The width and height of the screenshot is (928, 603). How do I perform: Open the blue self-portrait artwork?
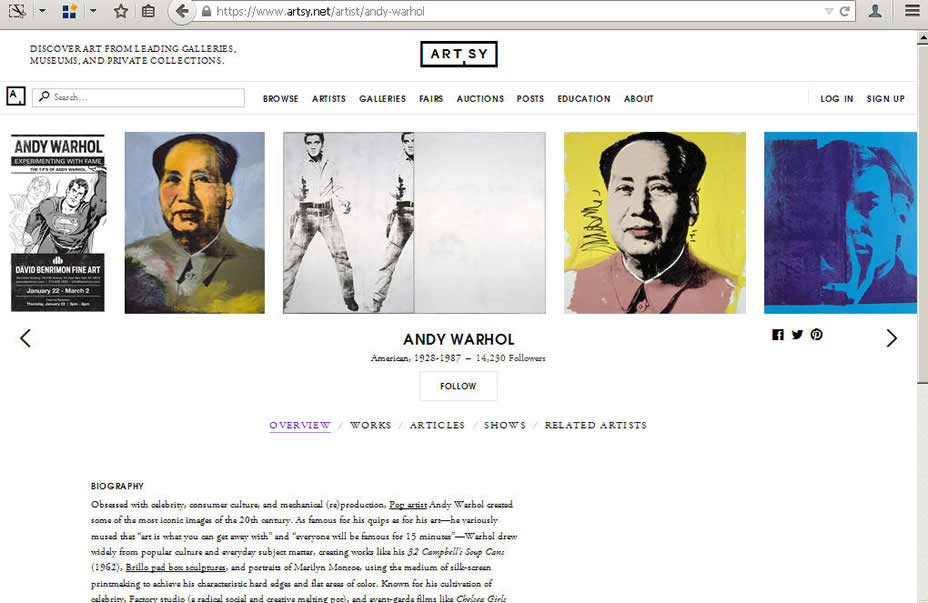[x=840, y=223]
